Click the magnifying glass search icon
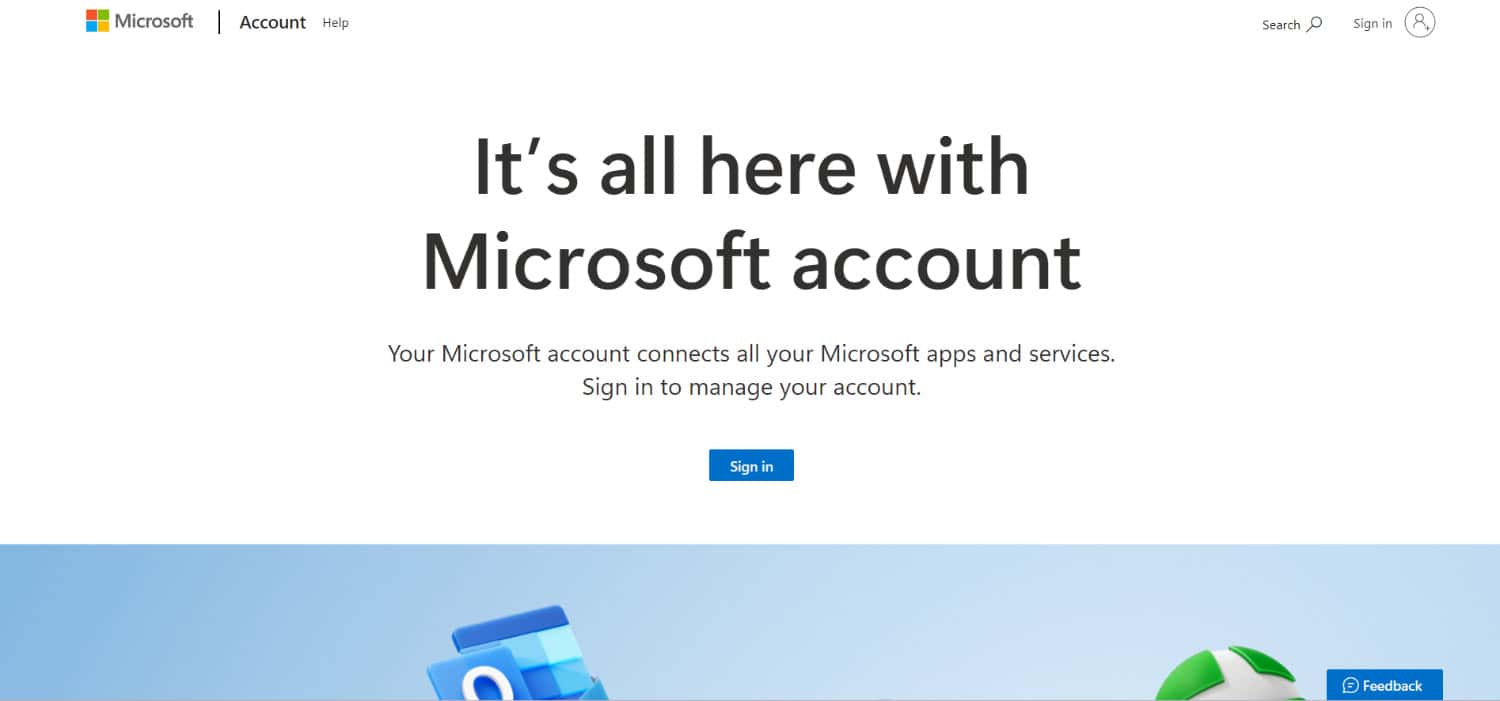 click(1315, 23)
